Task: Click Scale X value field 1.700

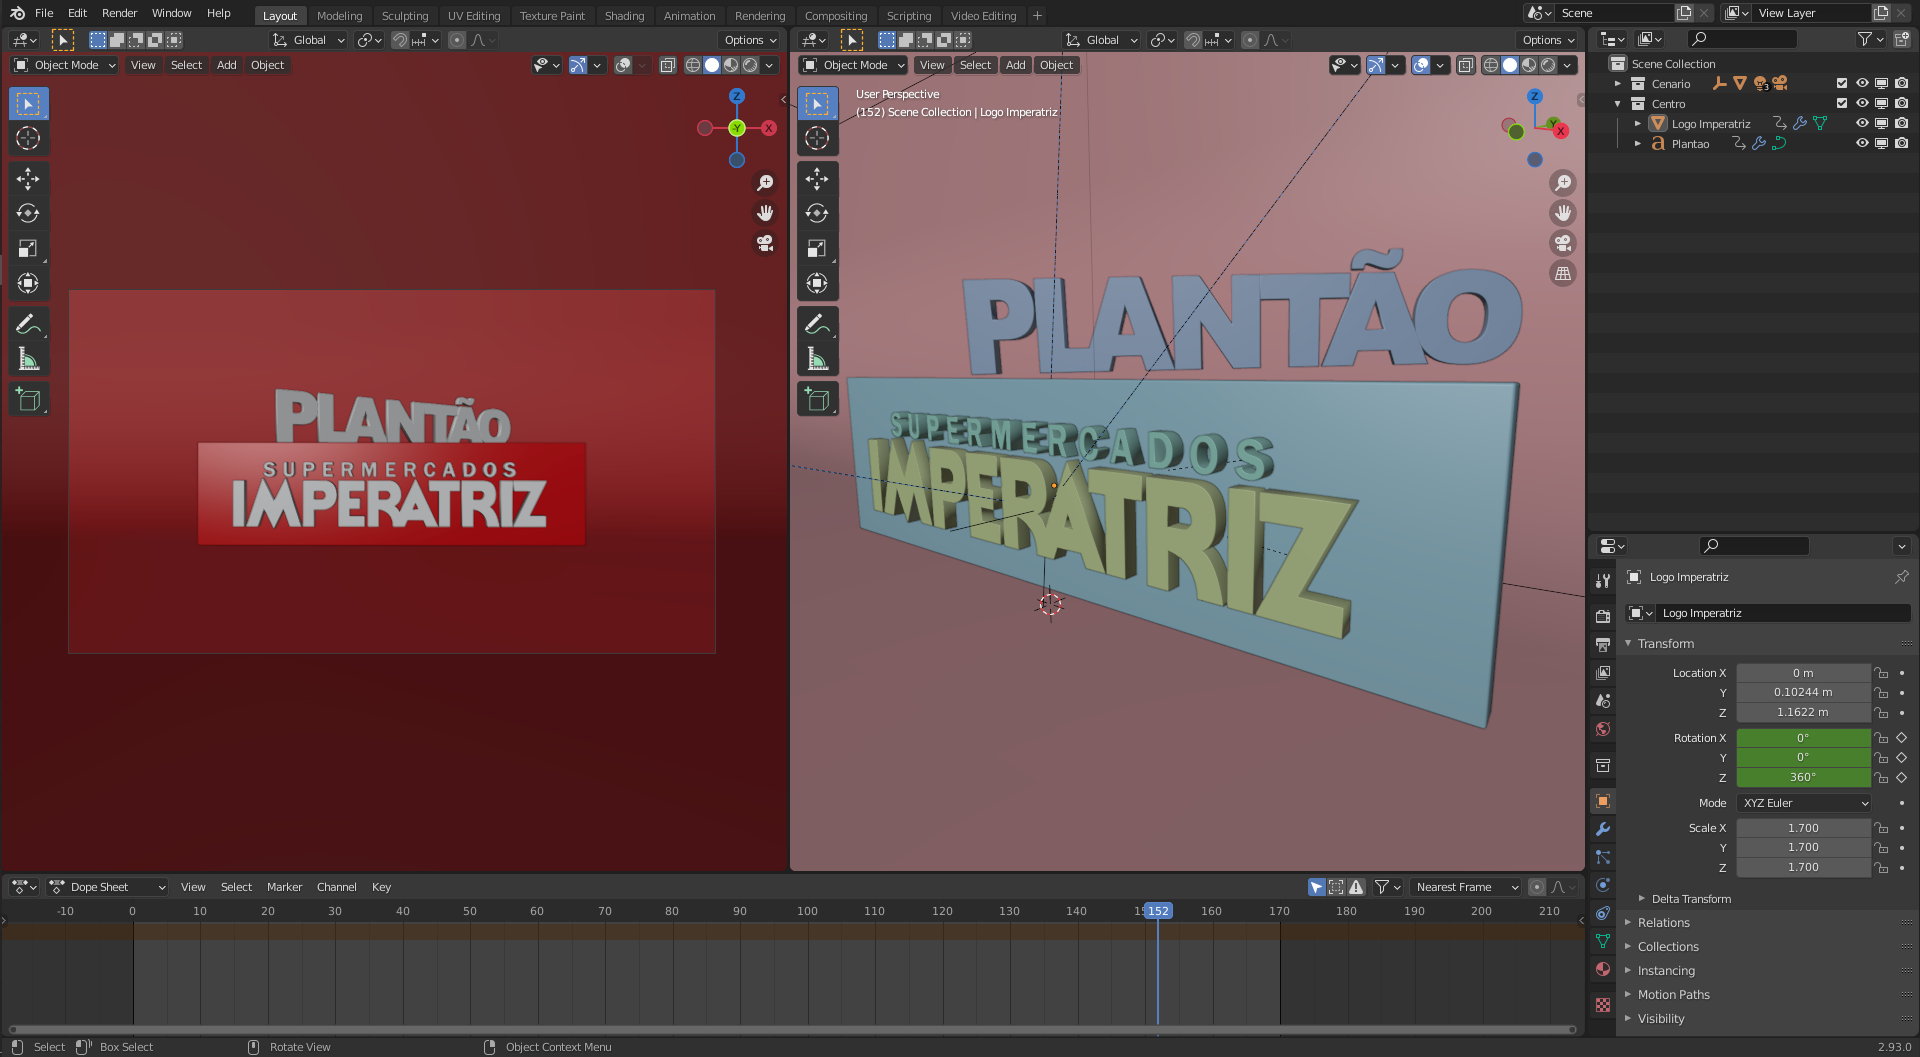Action: (1803, 828)
